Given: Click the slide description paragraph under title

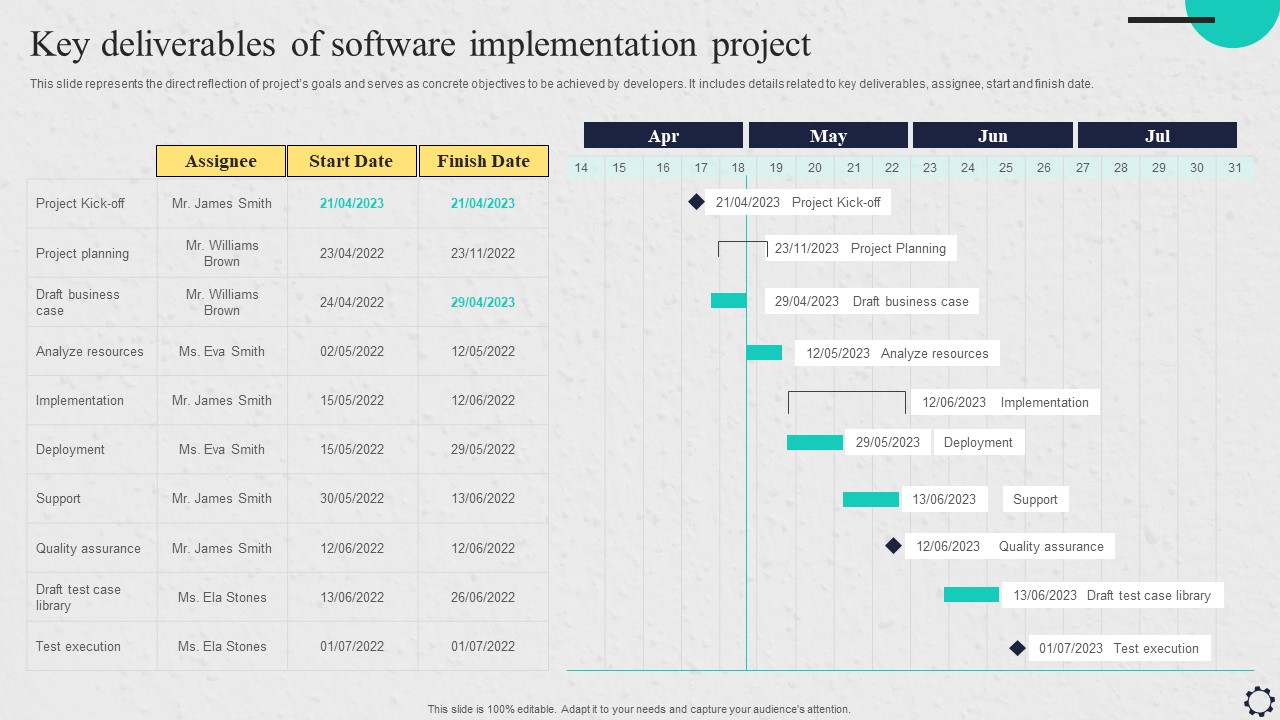Looking at the screenshot, I should (x=562, y=84).
